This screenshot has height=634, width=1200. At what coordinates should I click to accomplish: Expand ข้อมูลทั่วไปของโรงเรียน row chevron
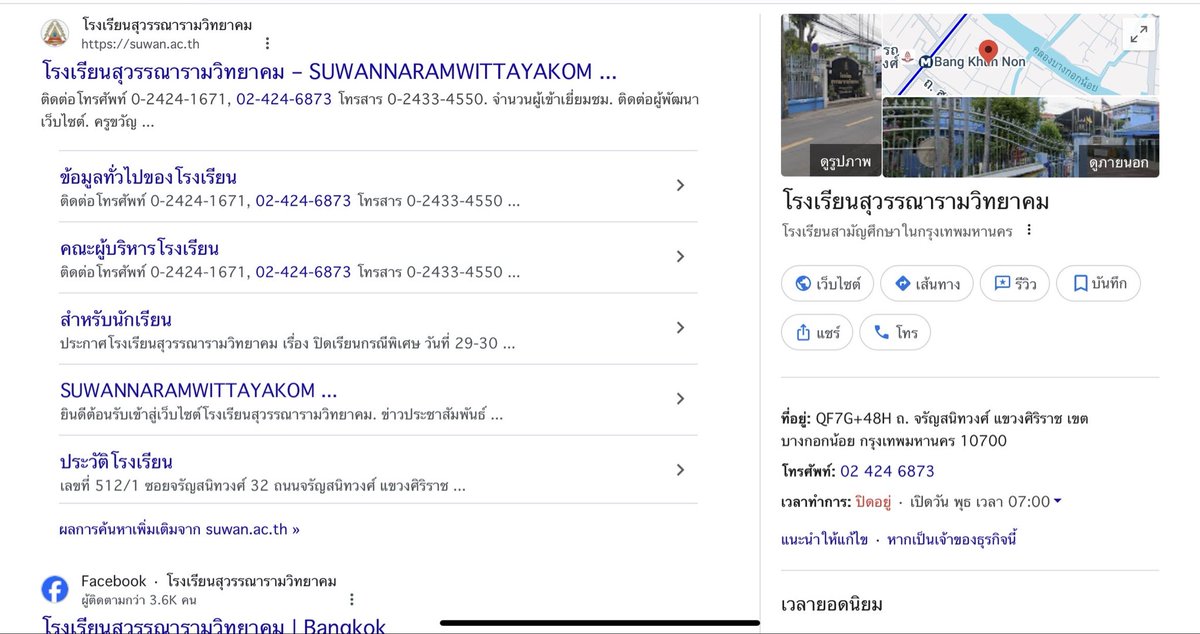(680, 185)
